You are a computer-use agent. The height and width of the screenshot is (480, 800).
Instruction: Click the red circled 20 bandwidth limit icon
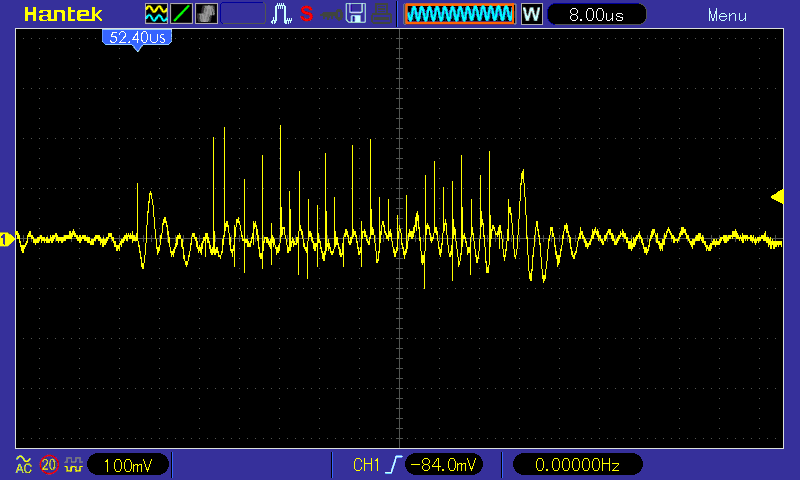49,464
